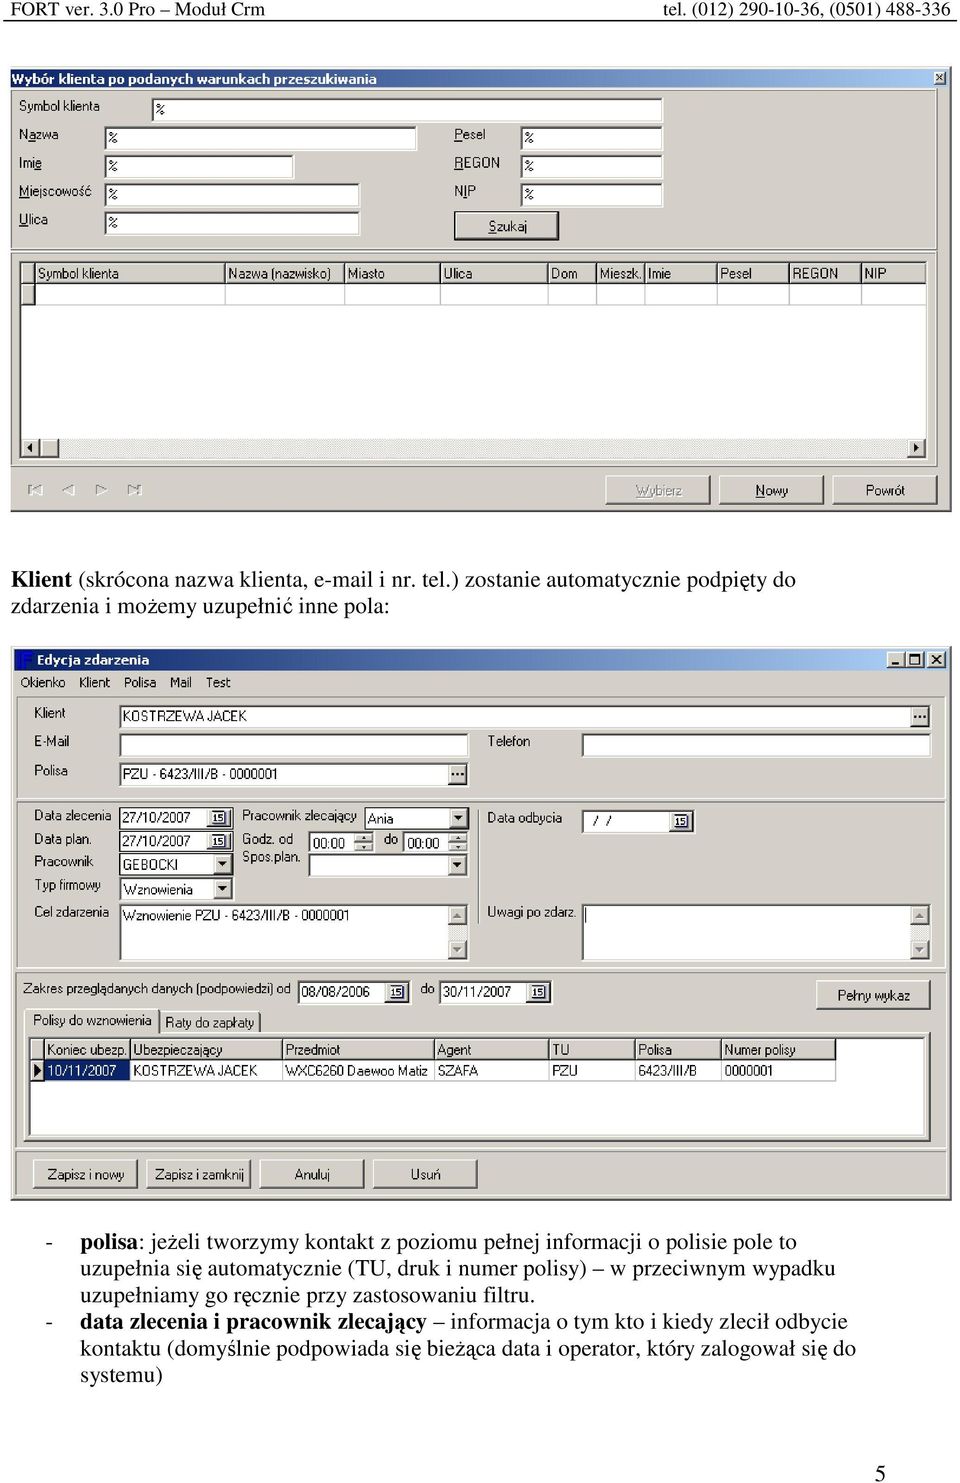This screenshot has width=960, height=1483.
Task: Go to previous record navigation arrow
Action: click(x=68, y=490)
